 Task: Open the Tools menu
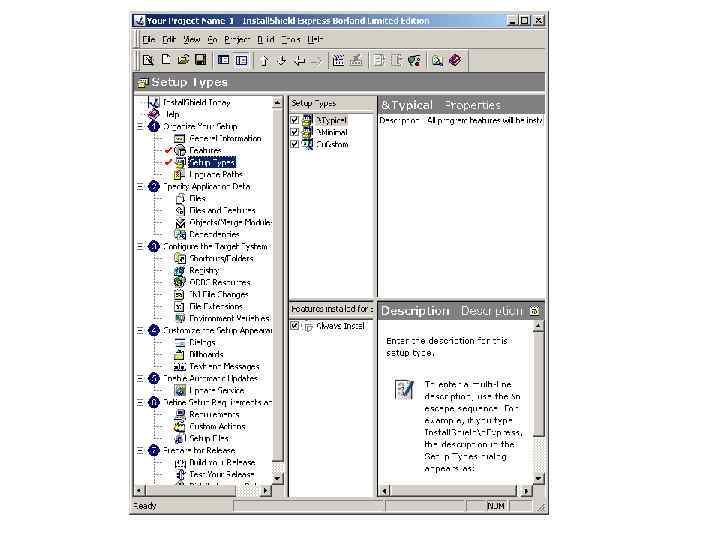(291, 39)
